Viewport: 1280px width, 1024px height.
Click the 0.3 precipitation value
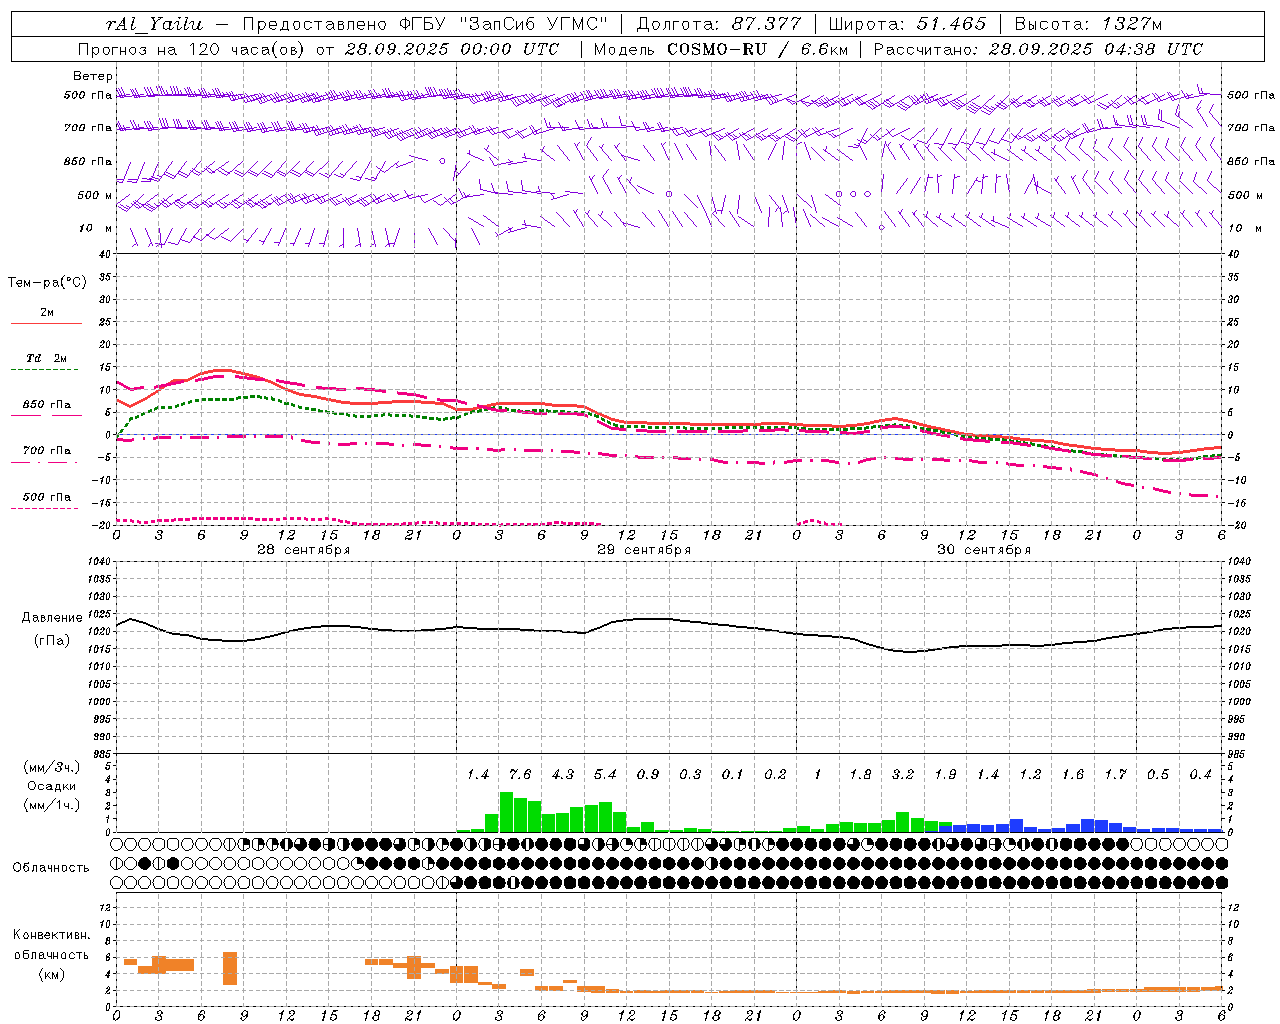(690, 774)
